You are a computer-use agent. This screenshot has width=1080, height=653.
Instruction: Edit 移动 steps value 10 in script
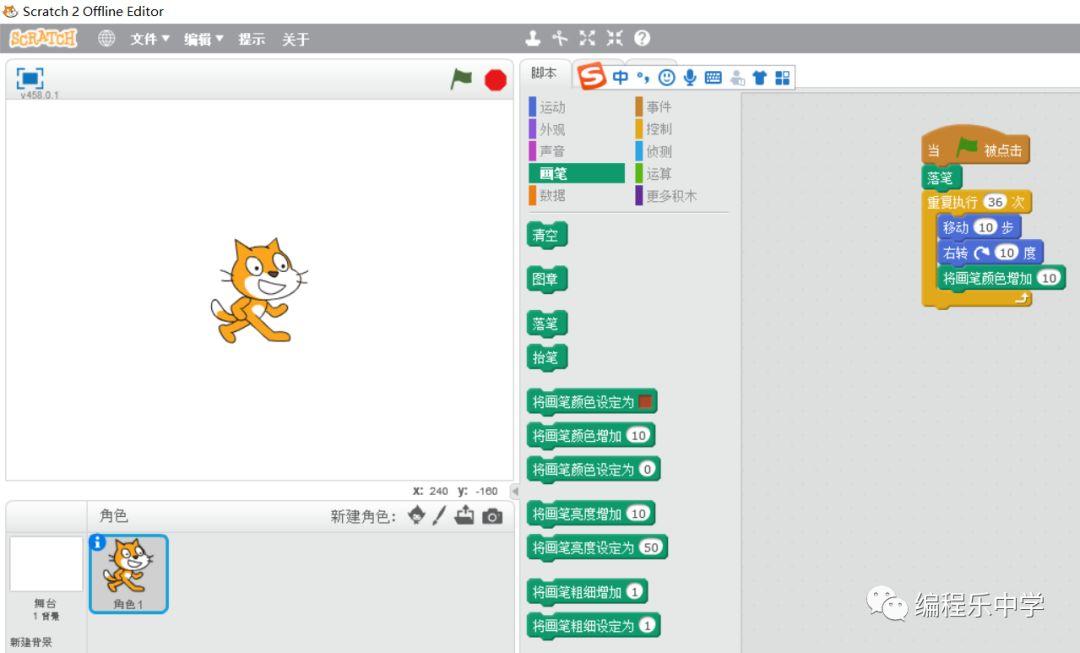tap(986, 227)
